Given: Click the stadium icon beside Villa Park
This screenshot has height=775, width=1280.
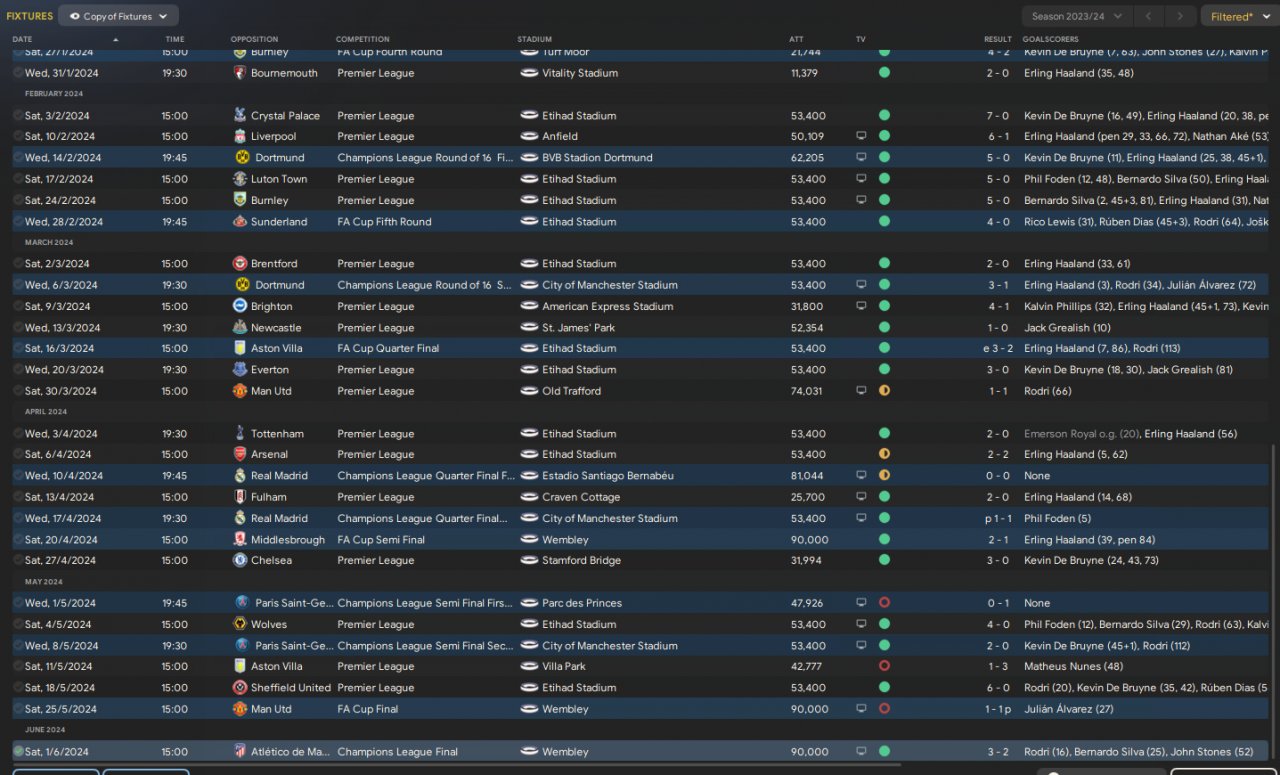Looking at the screenshot, I should pos(529,666).
